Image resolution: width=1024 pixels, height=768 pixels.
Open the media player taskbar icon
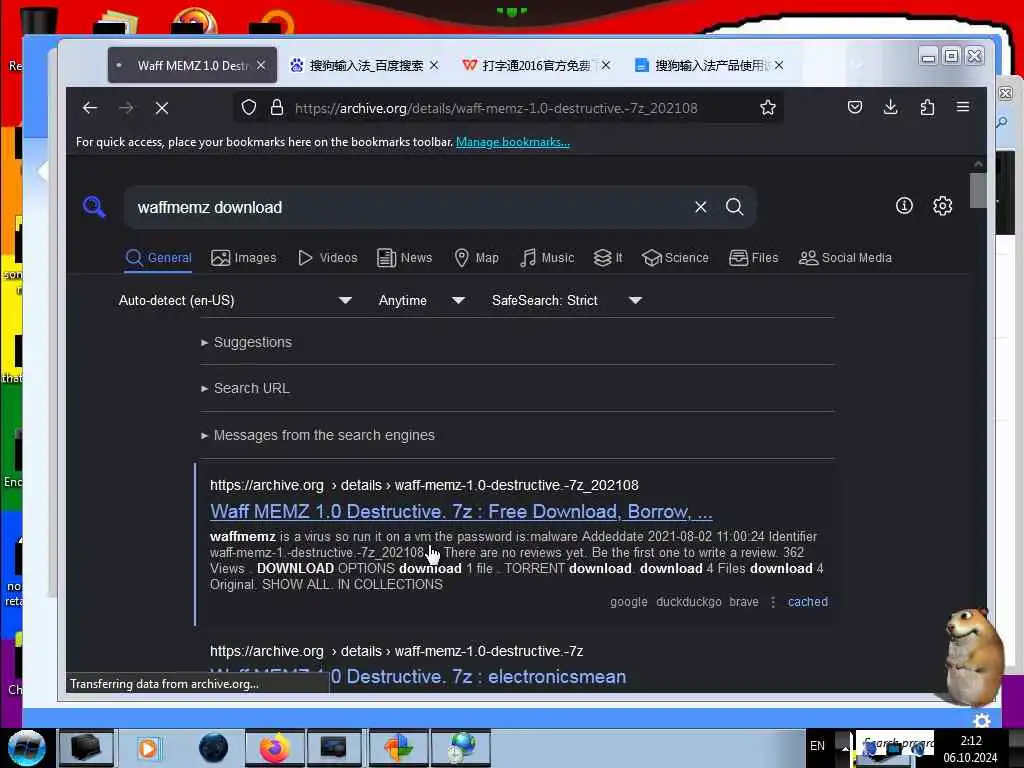(x=148, y=748)
